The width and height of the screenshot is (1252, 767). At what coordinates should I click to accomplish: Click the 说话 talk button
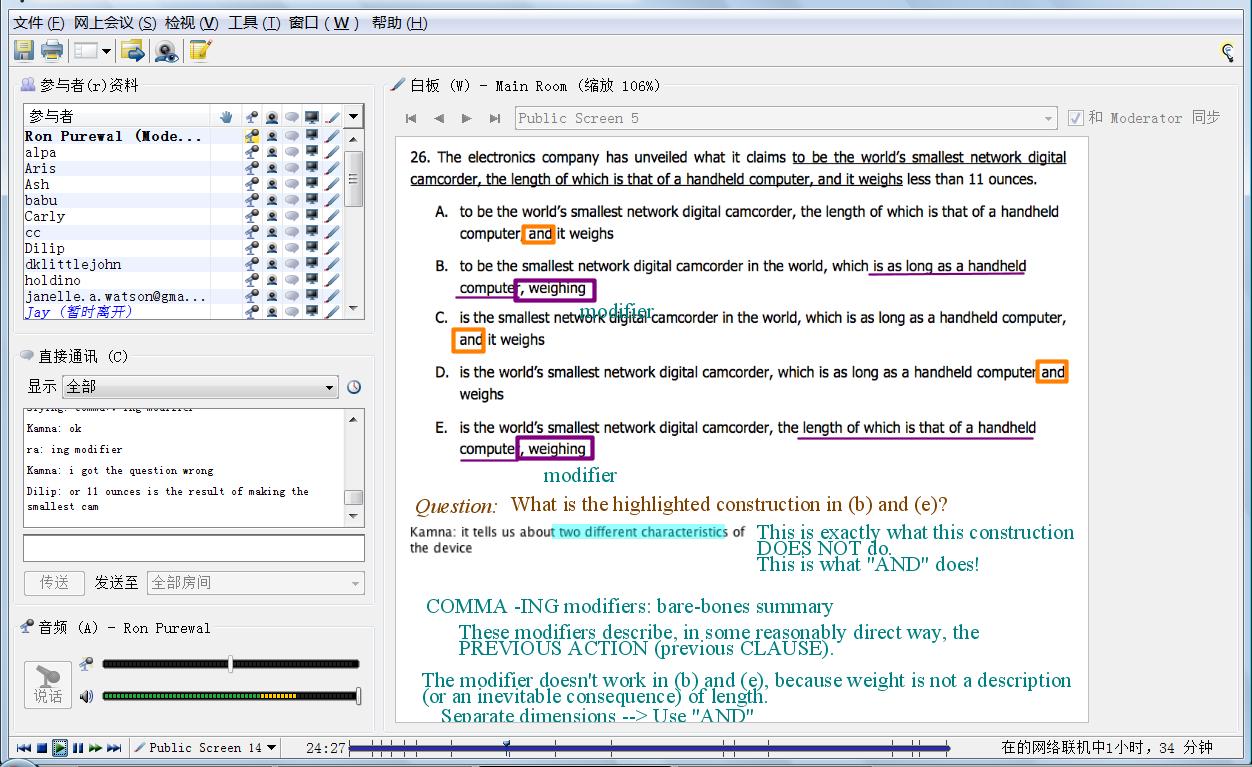(x=48, y=684)
